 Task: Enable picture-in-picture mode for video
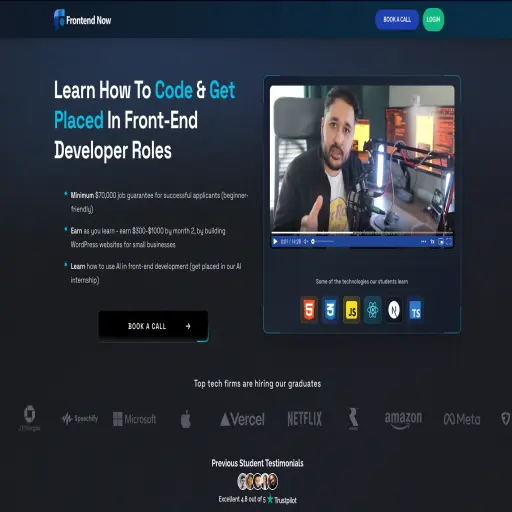coord(441,242)
